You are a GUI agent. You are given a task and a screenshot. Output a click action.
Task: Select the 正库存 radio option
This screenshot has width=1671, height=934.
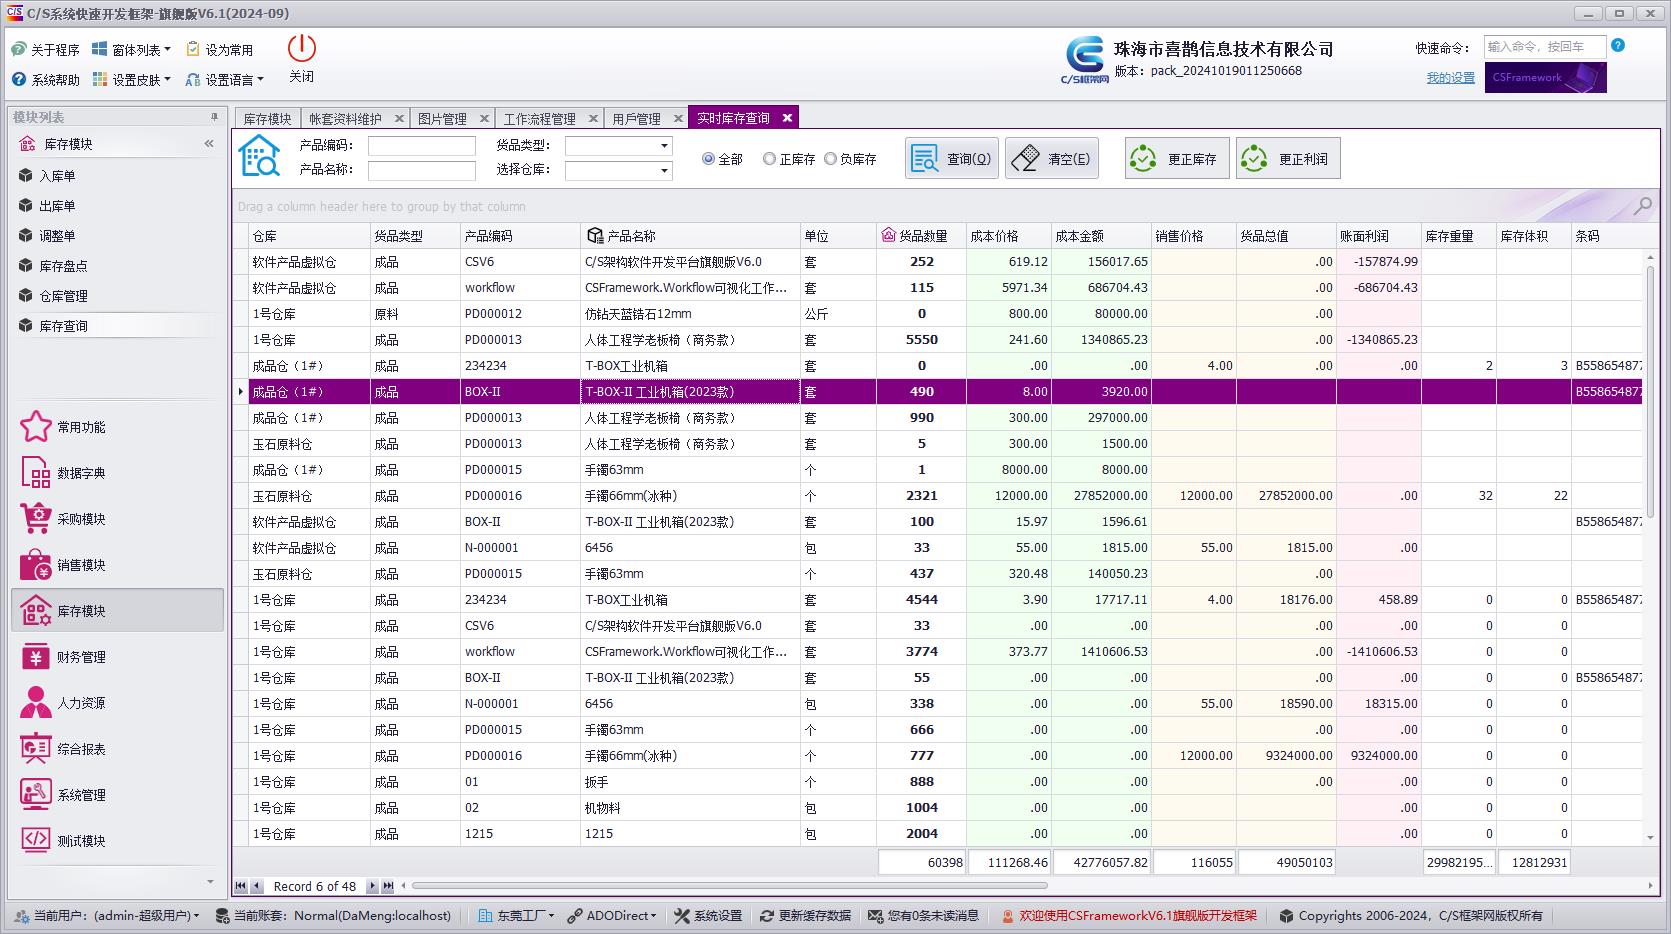point(769,159)
